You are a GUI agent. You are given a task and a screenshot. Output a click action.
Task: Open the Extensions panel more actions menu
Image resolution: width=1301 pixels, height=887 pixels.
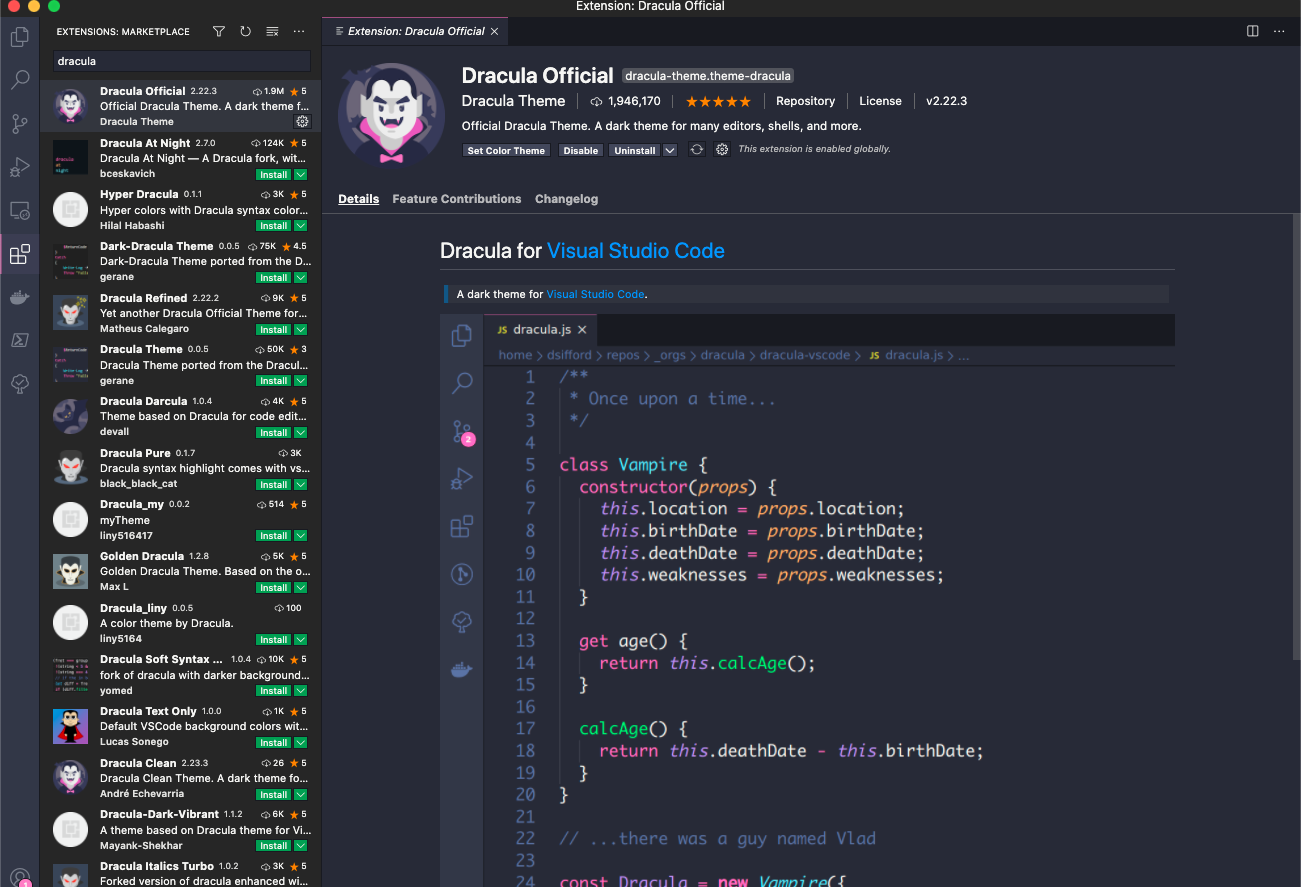pyautogui.click(x=299, y=32)
